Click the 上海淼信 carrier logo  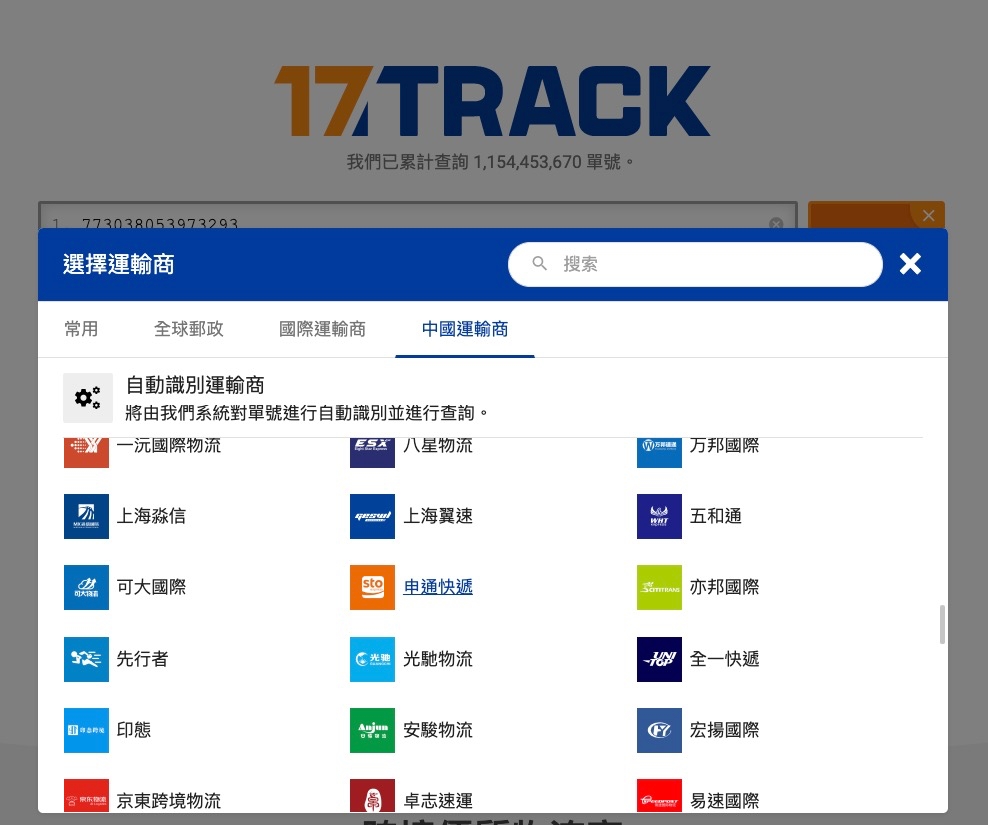pos(86,516)
